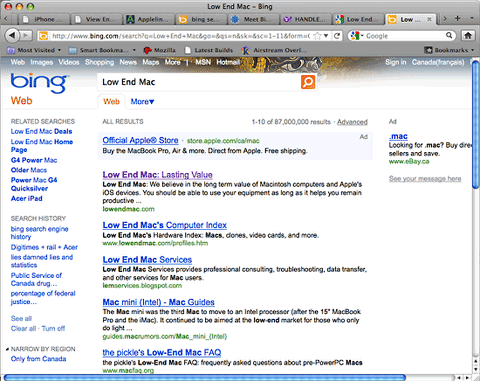Open Shopping in Bing top navigation
Screen dimensions: 480x381
coord(99,62)
